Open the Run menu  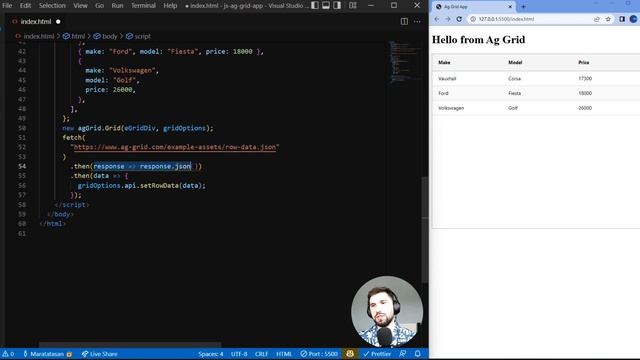point(118,6)
